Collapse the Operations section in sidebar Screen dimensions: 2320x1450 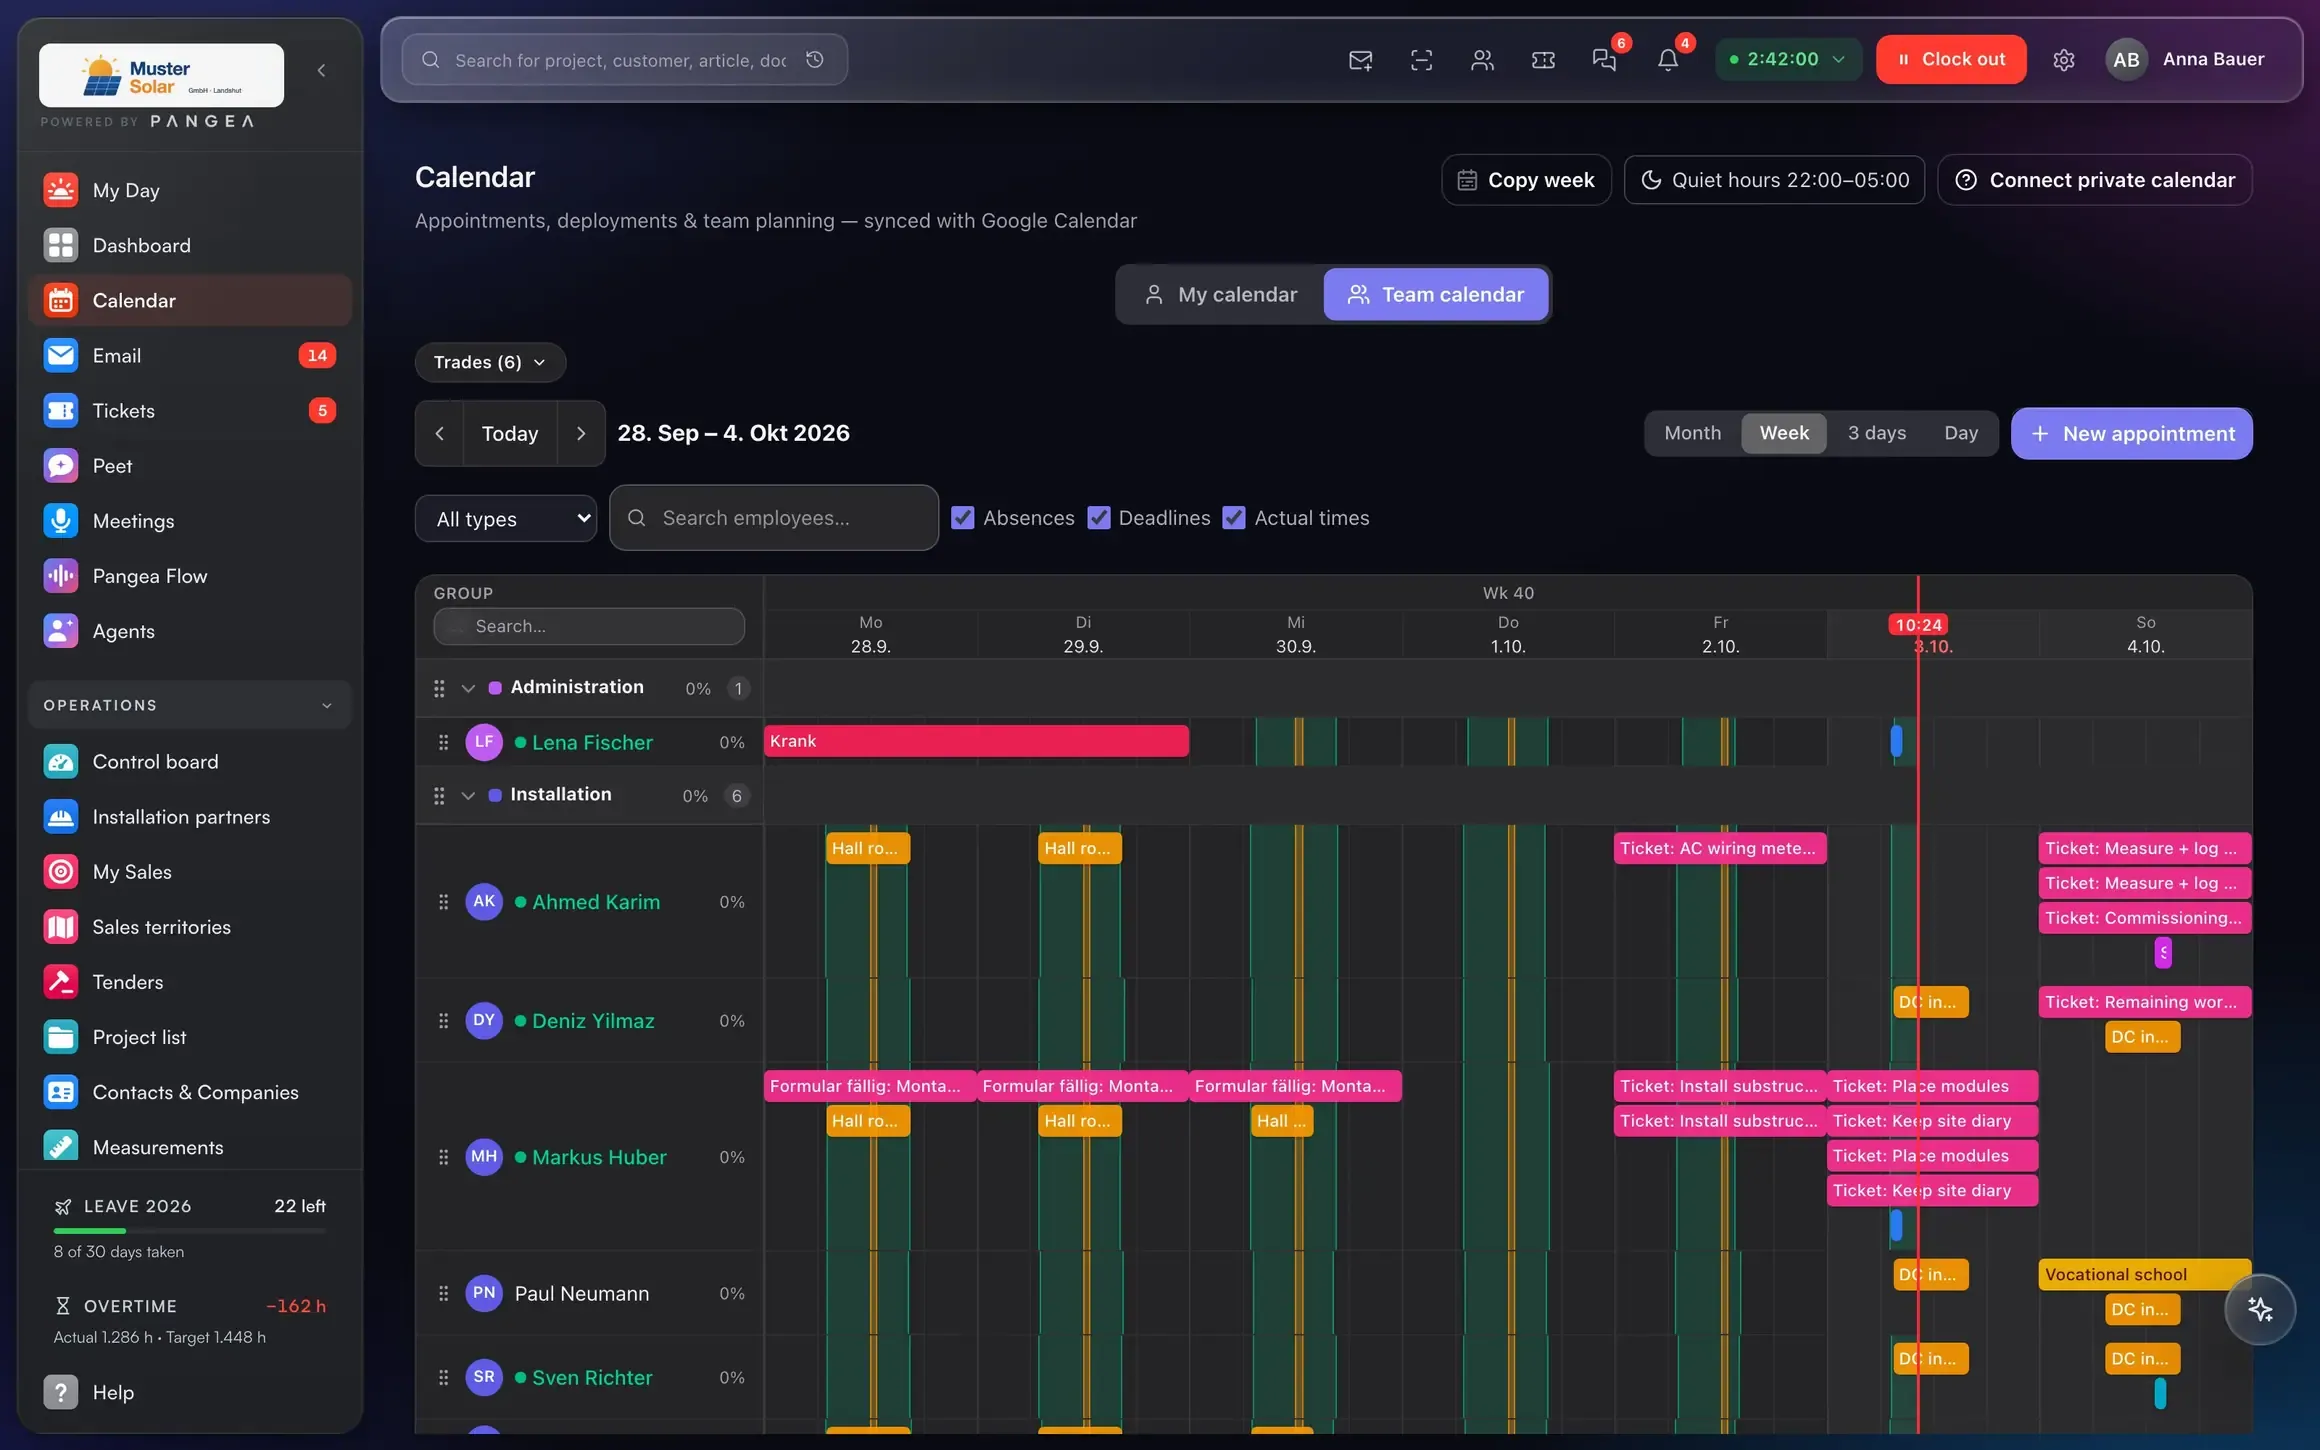190,705
